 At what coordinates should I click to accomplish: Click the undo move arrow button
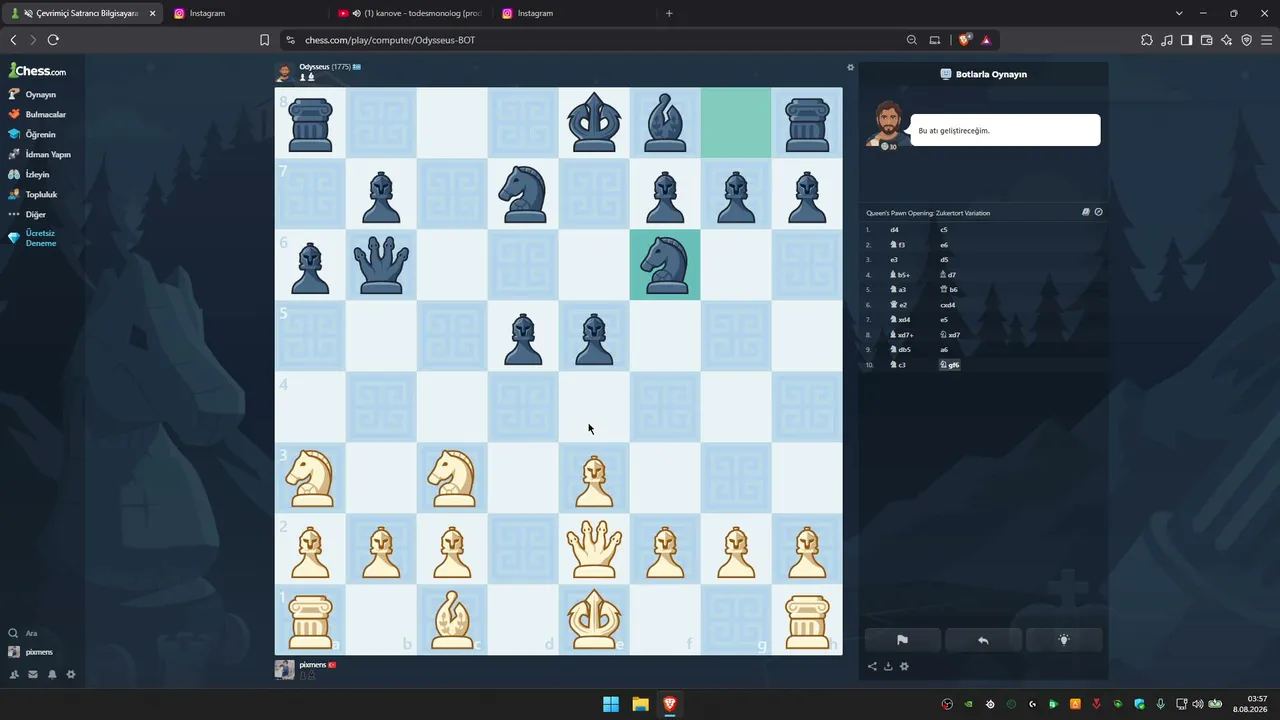(x=983, y=640)
